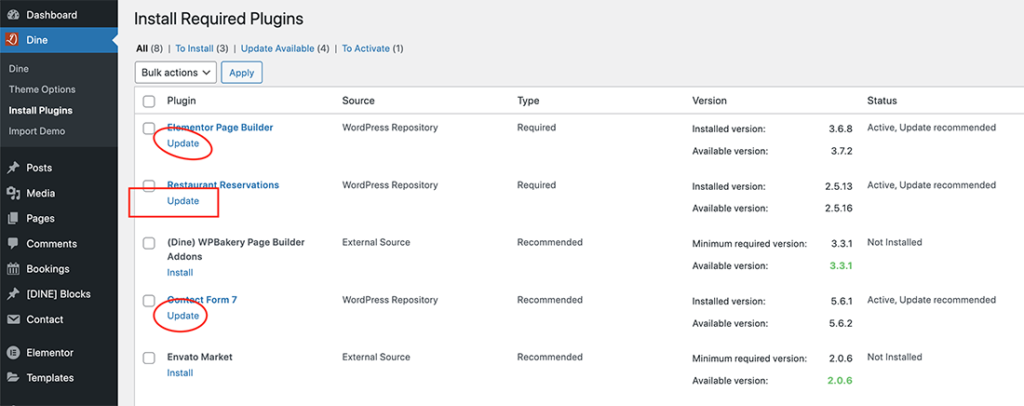Click the [DINE] Blocks pin icon
Image resolution: width=1024 pixels, height=406 pixels.
[12, 294]
